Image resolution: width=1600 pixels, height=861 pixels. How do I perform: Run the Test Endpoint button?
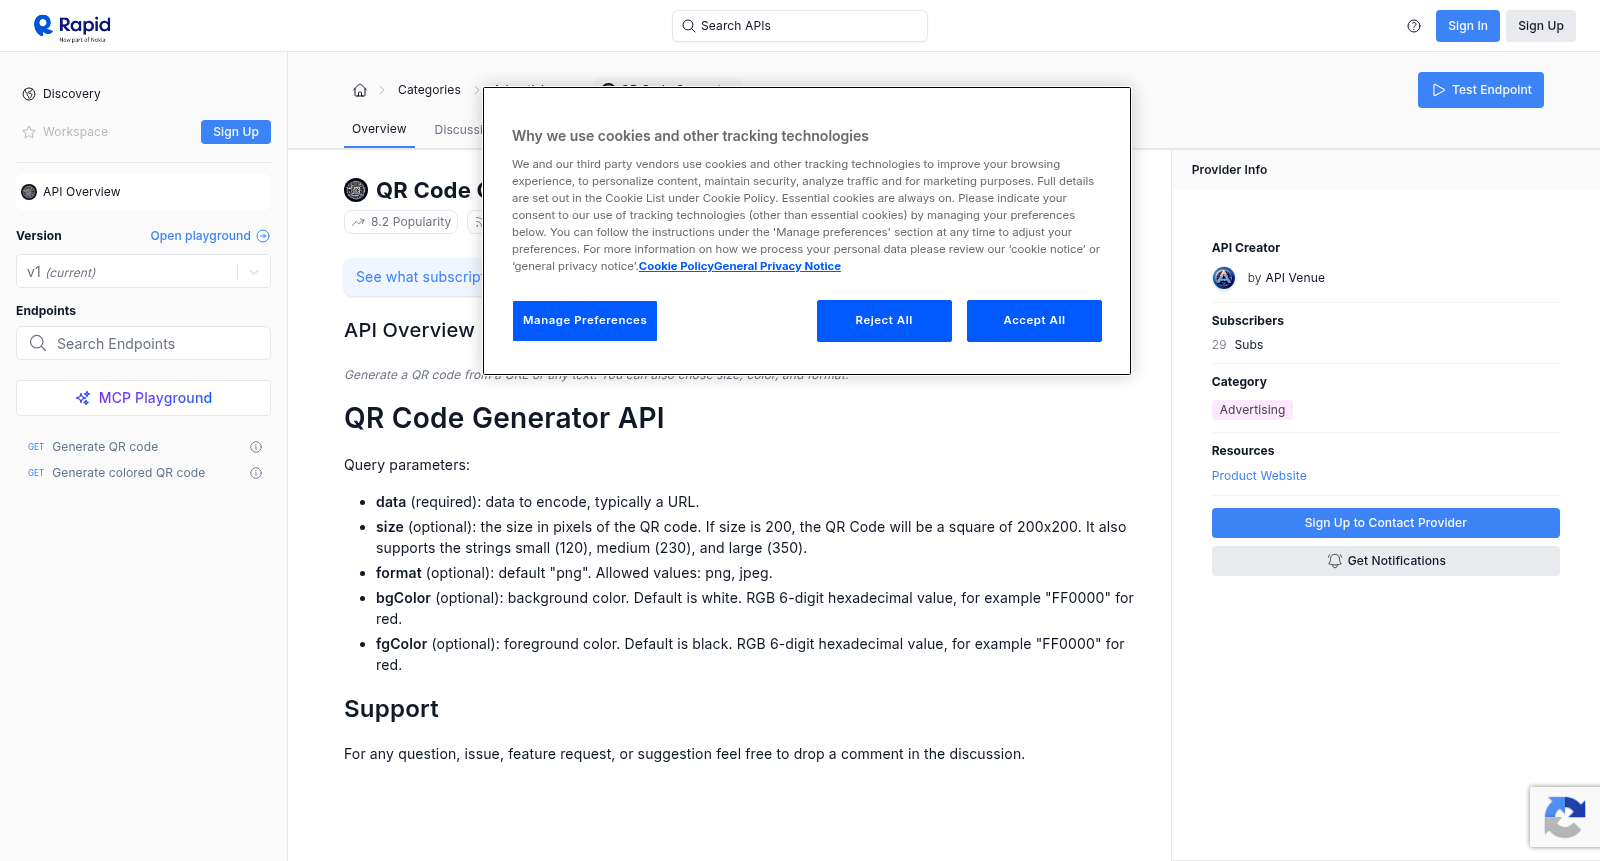tap(1481, 90)
